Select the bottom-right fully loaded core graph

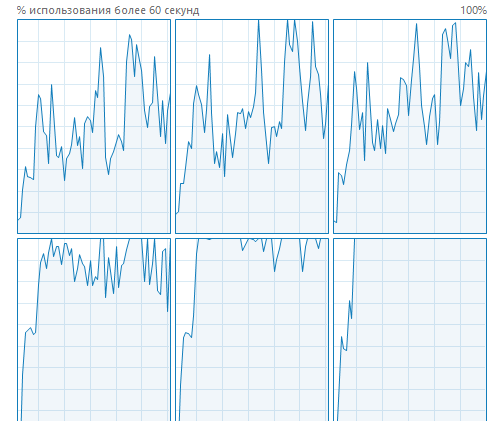point(410,330)
